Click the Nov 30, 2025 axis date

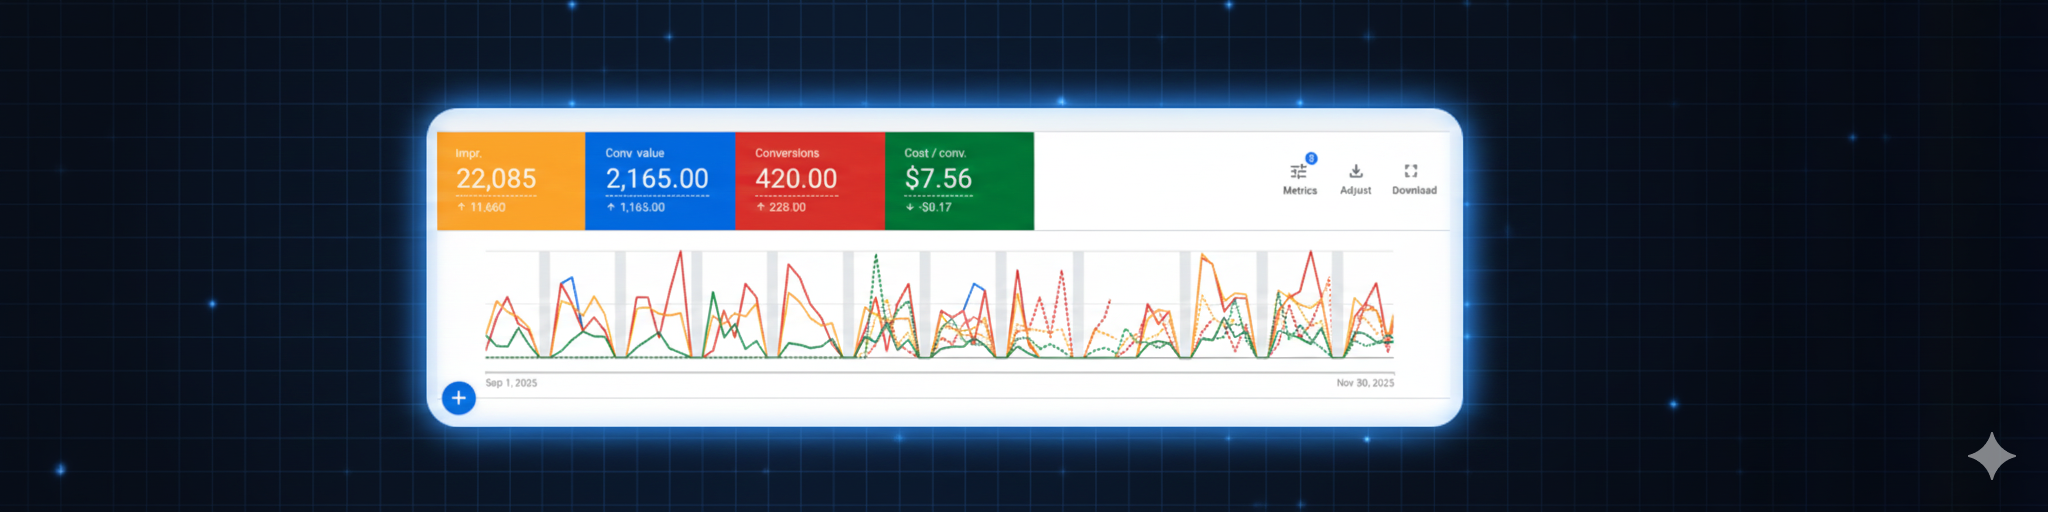[1365, 383]
